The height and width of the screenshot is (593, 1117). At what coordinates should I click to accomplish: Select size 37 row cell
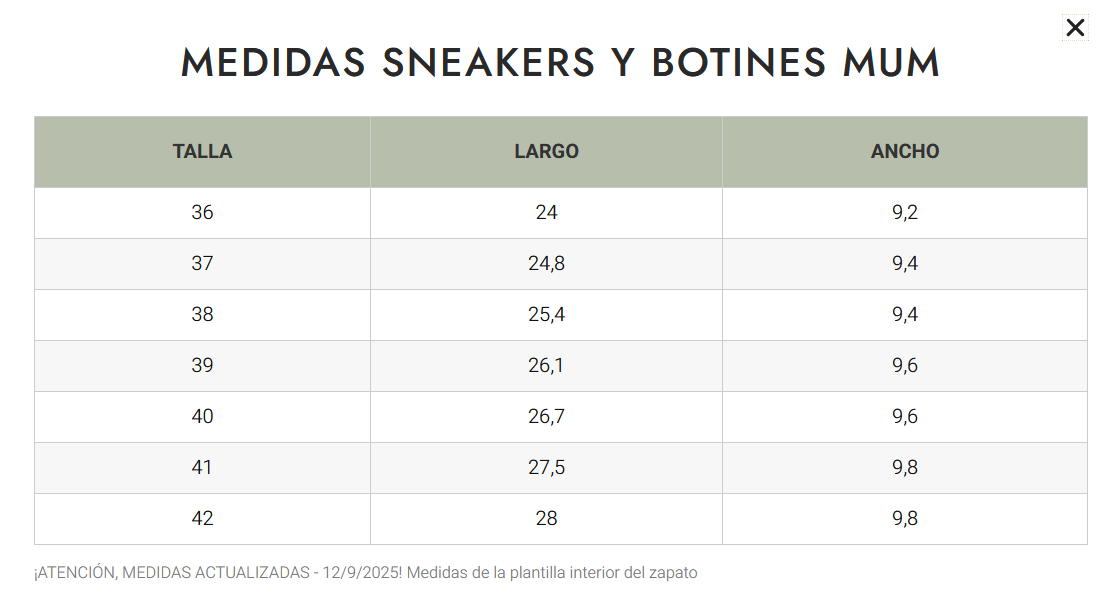202,264
